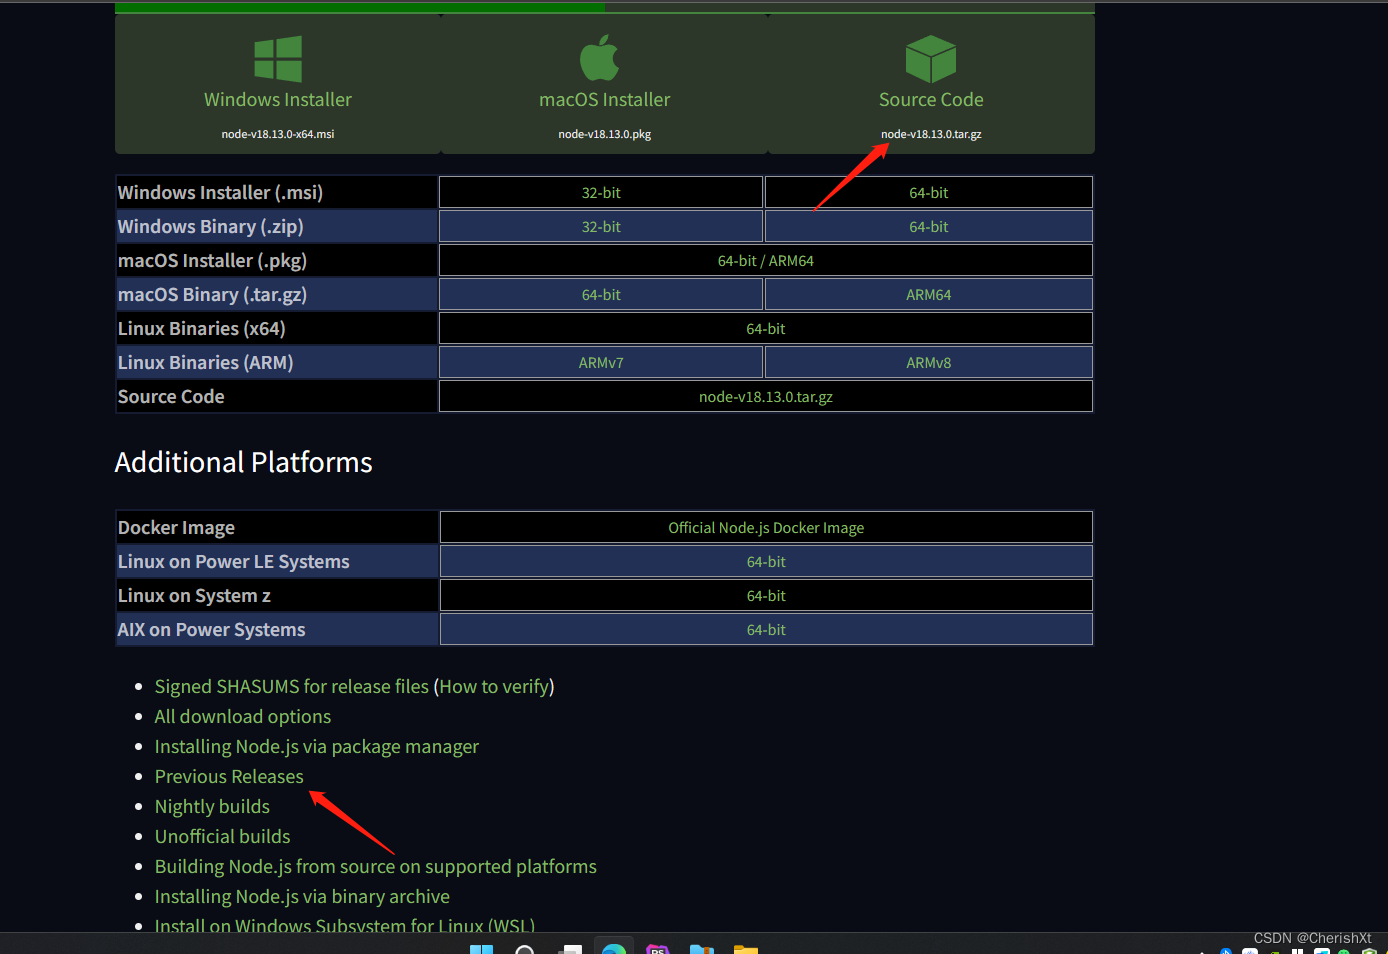Click the macOS Installer (.pkg) row label

point(212,260)
